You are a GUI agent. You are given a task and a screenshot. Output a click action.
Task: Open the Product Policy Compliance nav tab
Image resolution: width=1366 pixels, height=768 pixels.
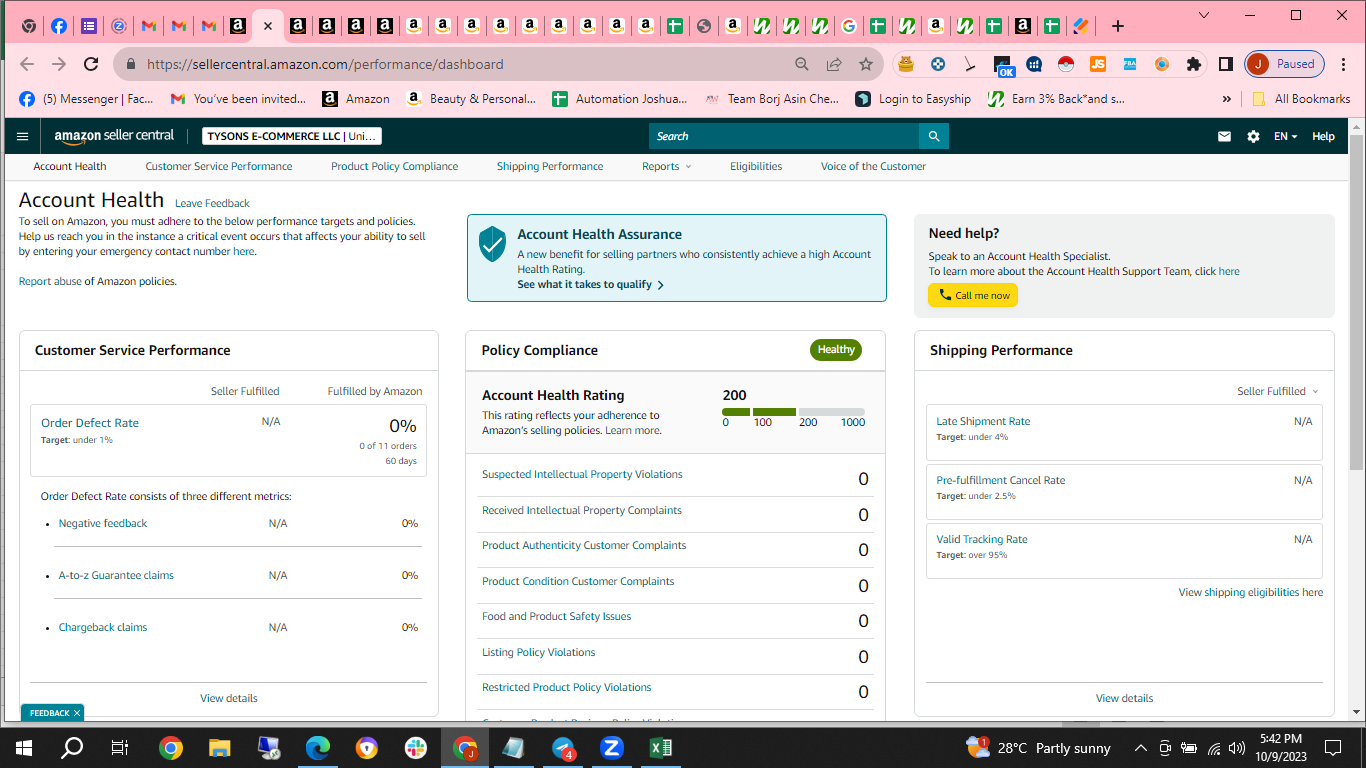click(x=395, y=166)
